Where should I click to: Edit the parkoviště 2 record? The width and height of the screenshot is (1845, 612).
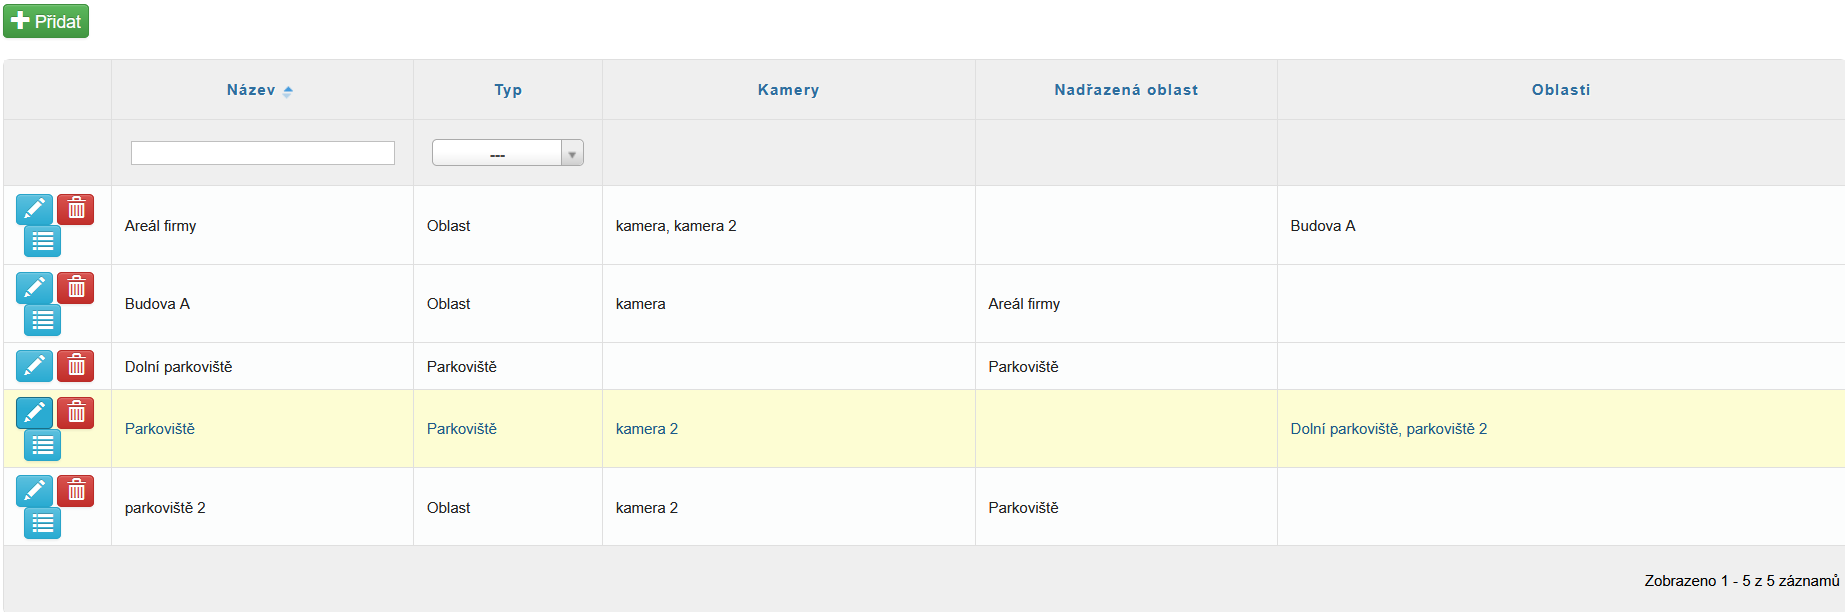[34, 491]
